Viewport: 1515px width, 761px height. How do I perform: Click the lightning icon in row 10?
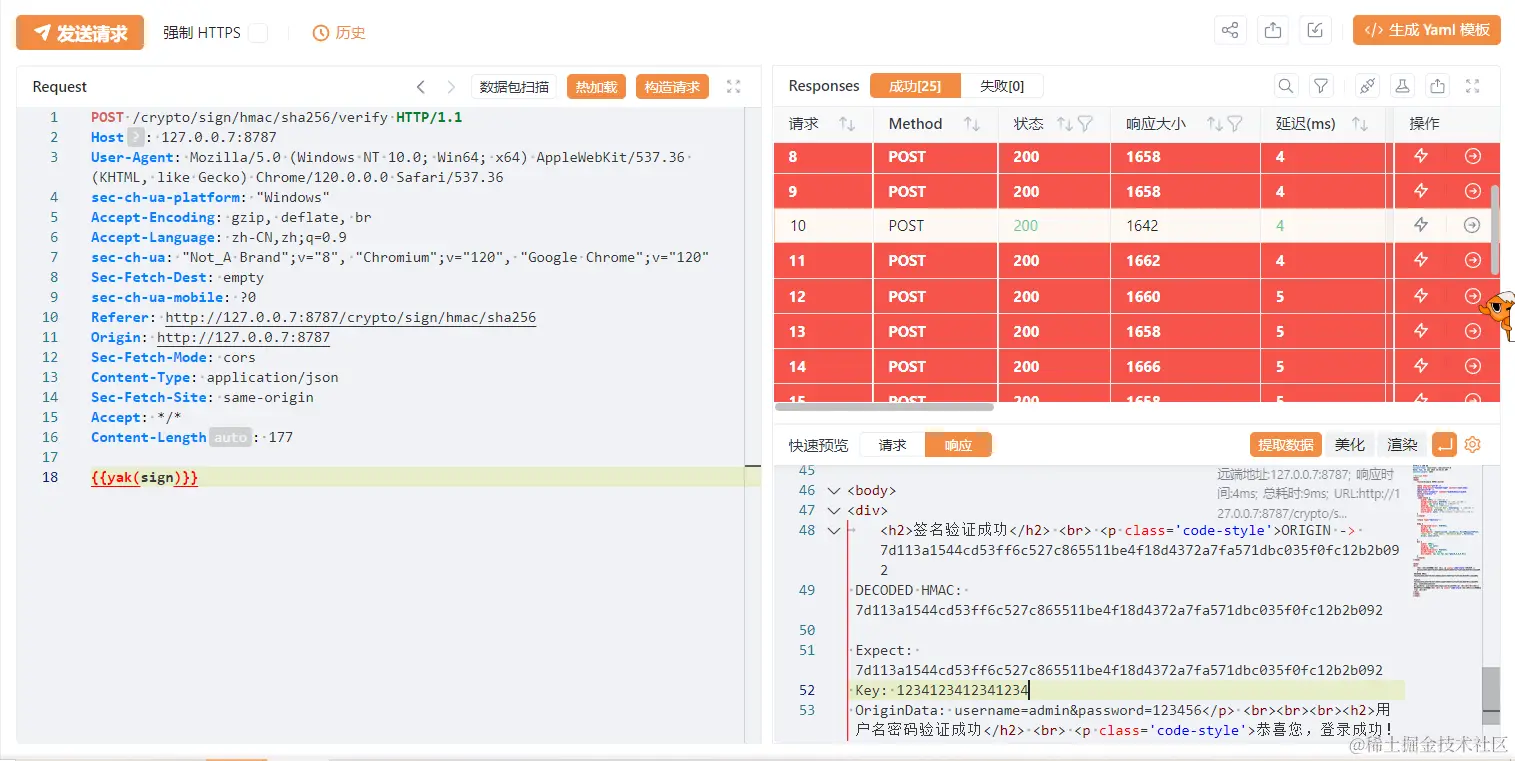[1421, 225]
